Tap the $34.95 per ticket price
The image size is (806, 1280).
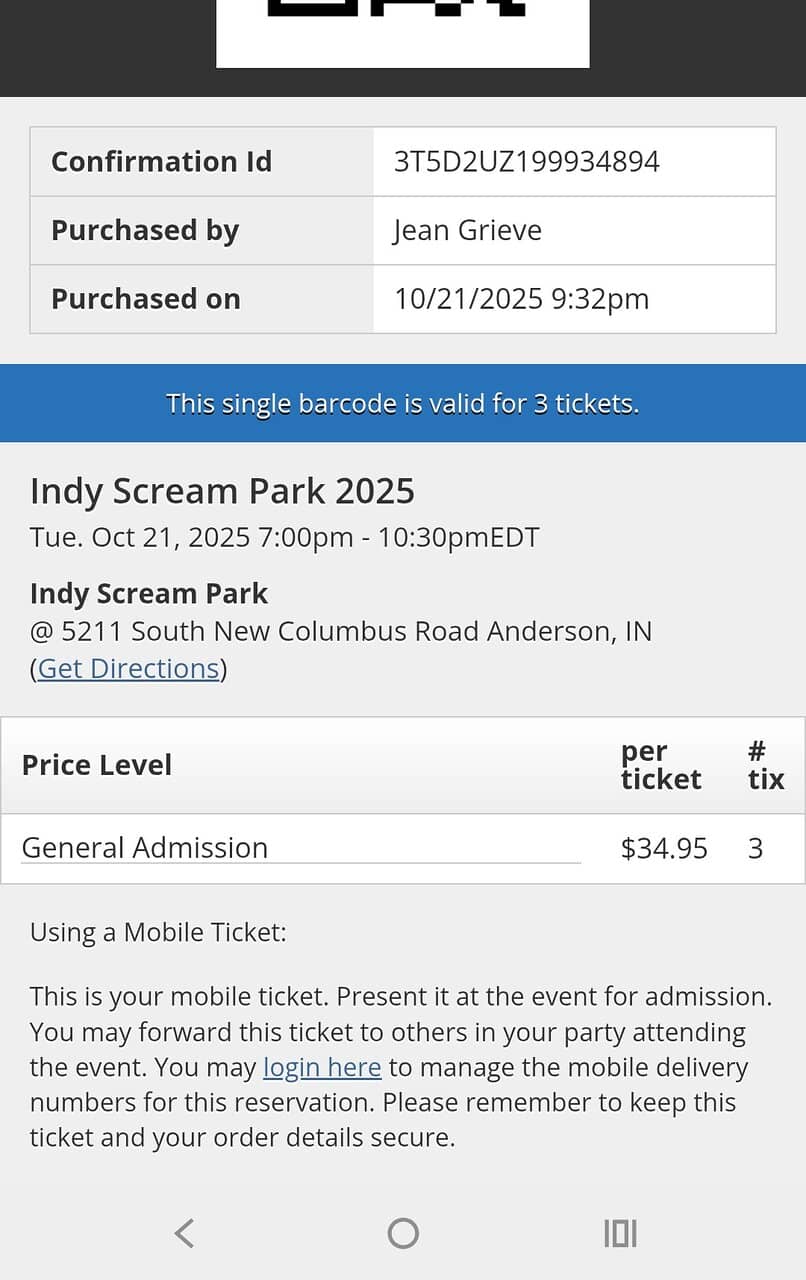tap(664, 849)
